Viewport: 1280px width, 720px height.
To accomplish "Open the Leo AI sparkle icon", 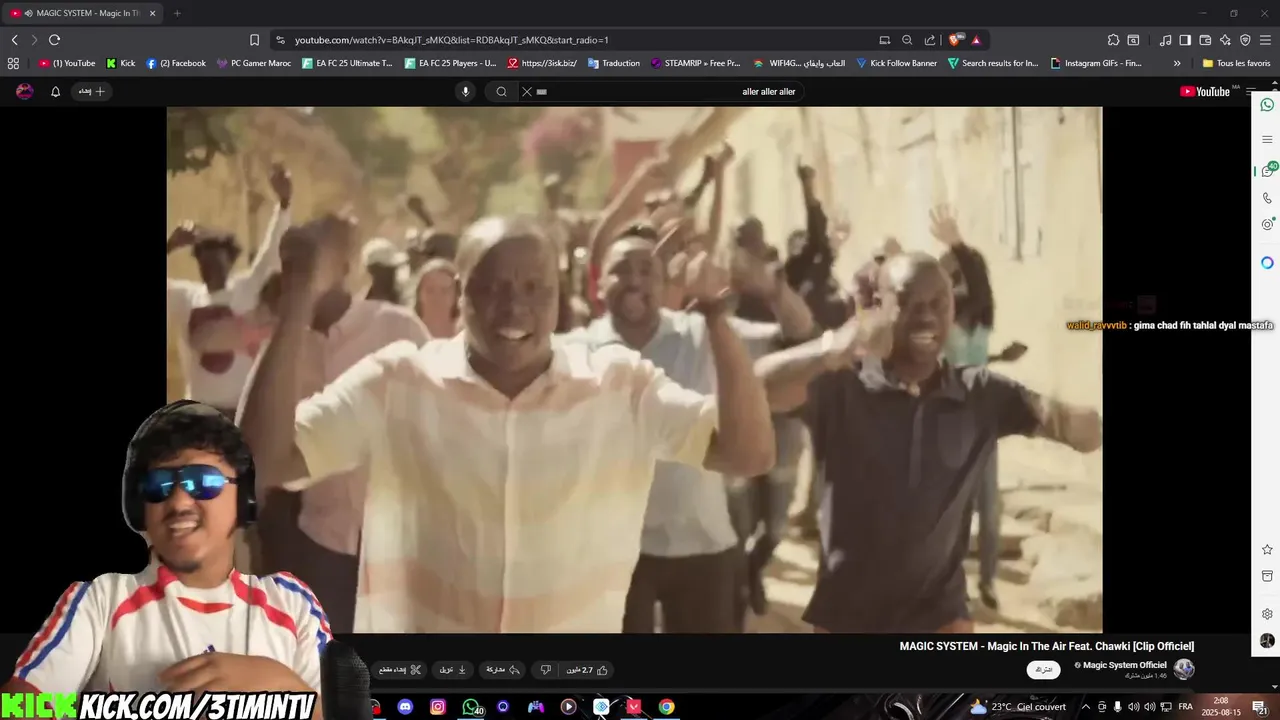I will 1225,40.
